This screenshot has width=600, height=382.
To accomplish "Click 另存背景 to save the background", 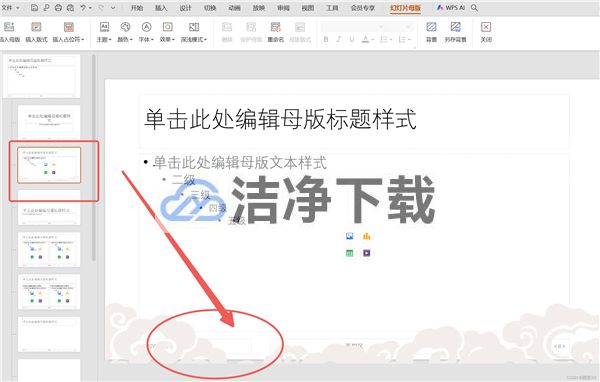I will tap(455, 32).
